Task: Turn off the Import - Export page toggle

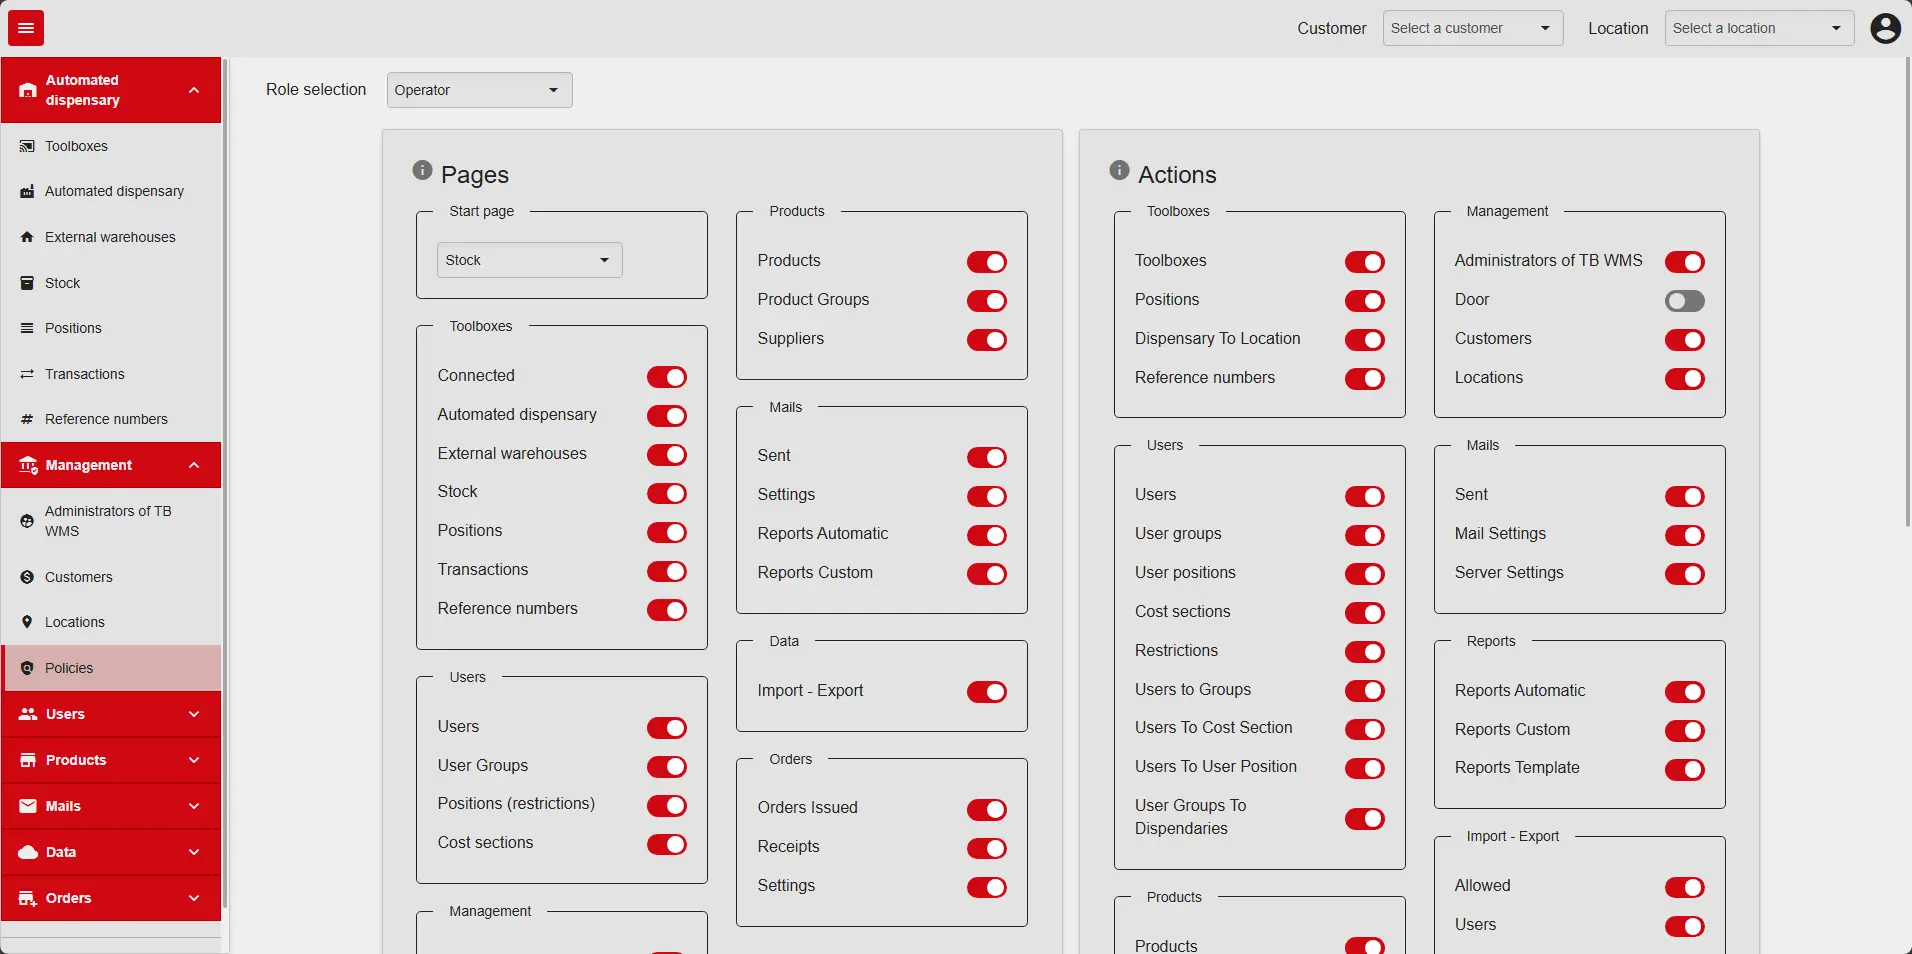Action: (x=986, y=692)
